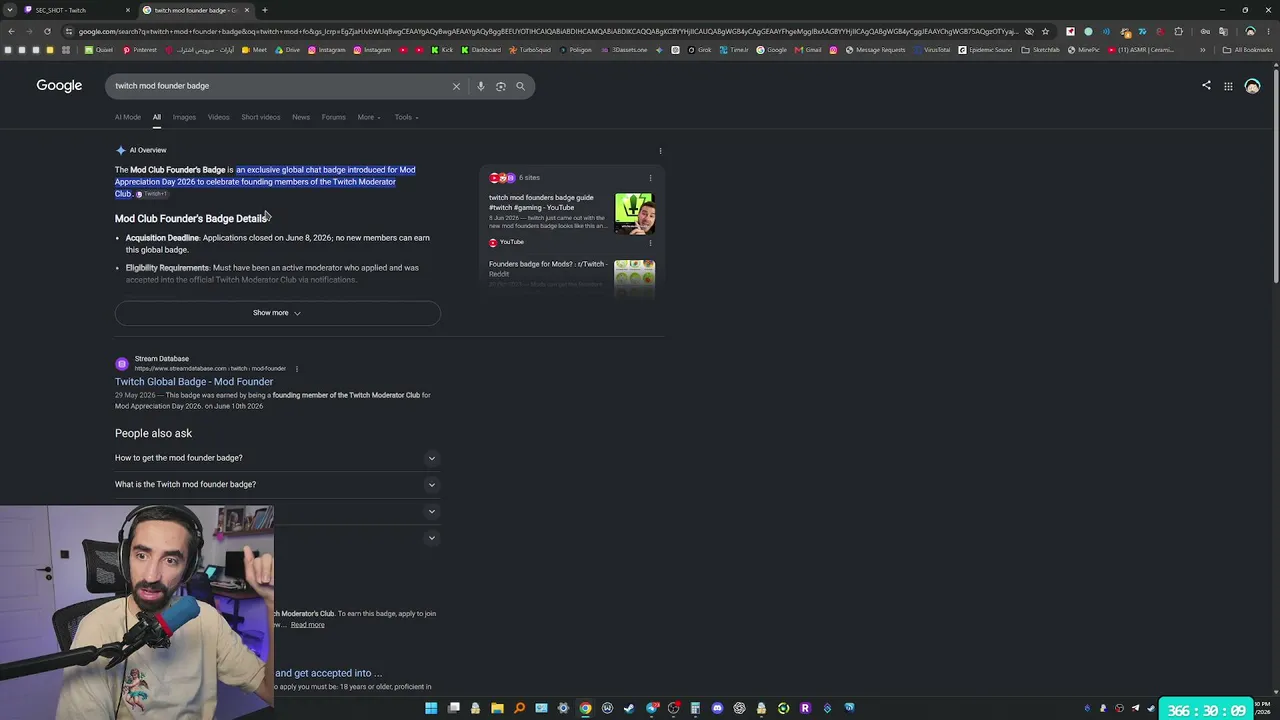Select the Forums search tab
This screenshot has height=720, width=1280.
tap(334, 117)
